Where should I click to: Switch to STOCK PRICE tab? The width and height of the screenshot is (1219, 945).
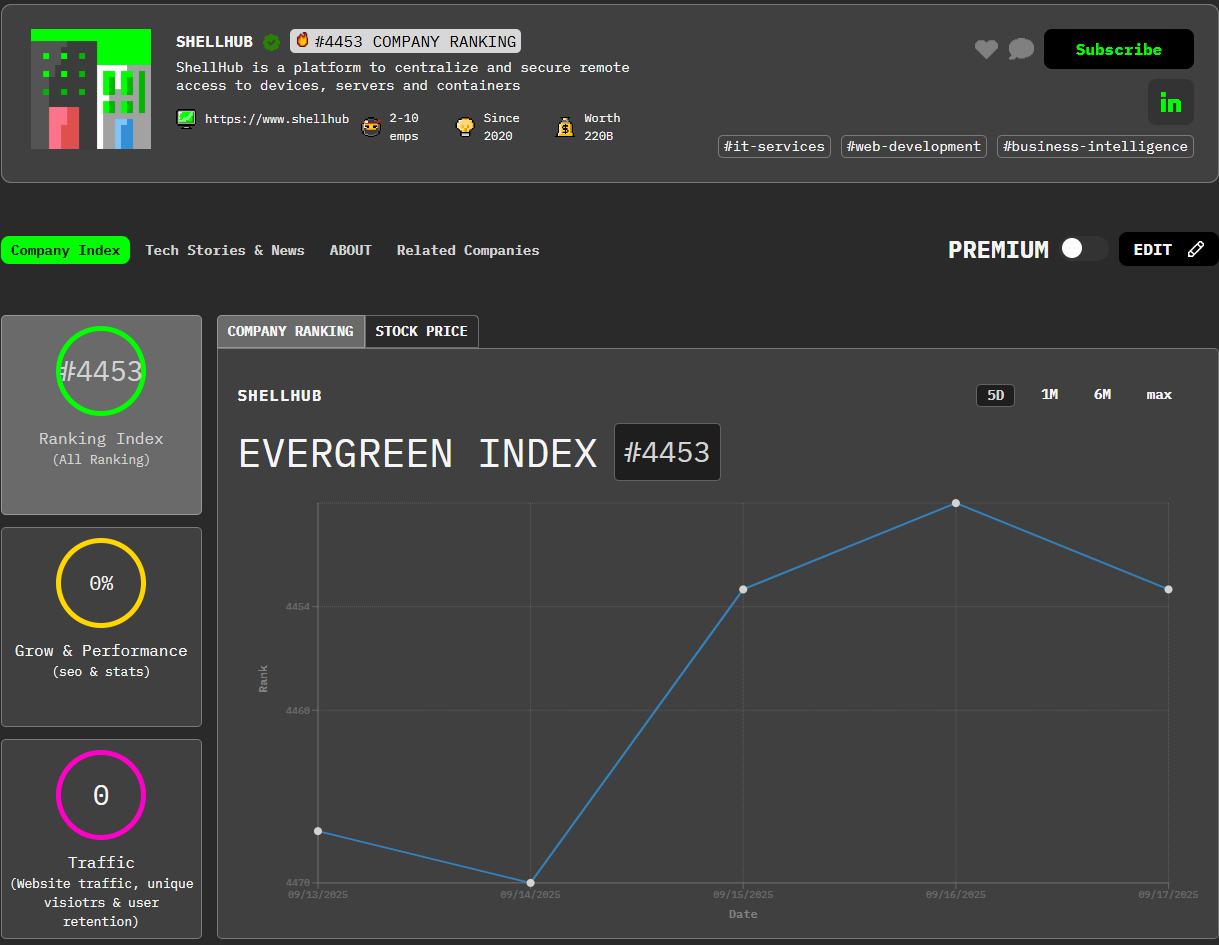(422, 331)
